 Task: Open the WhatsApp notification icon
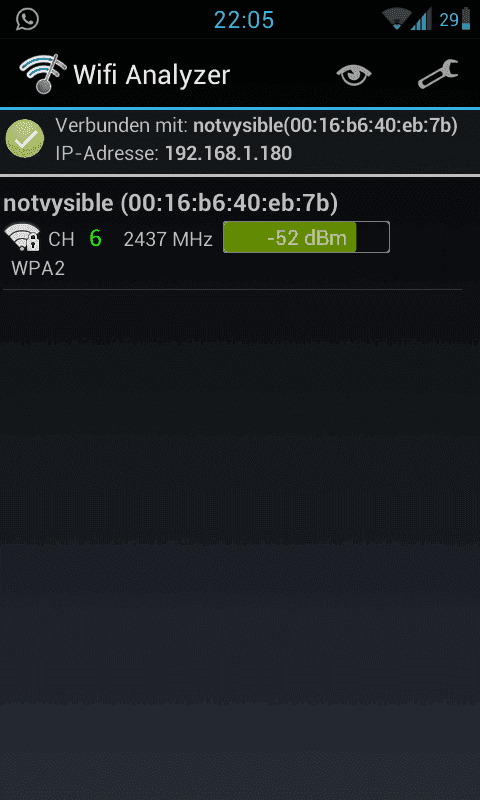click(x=28, y=19)
